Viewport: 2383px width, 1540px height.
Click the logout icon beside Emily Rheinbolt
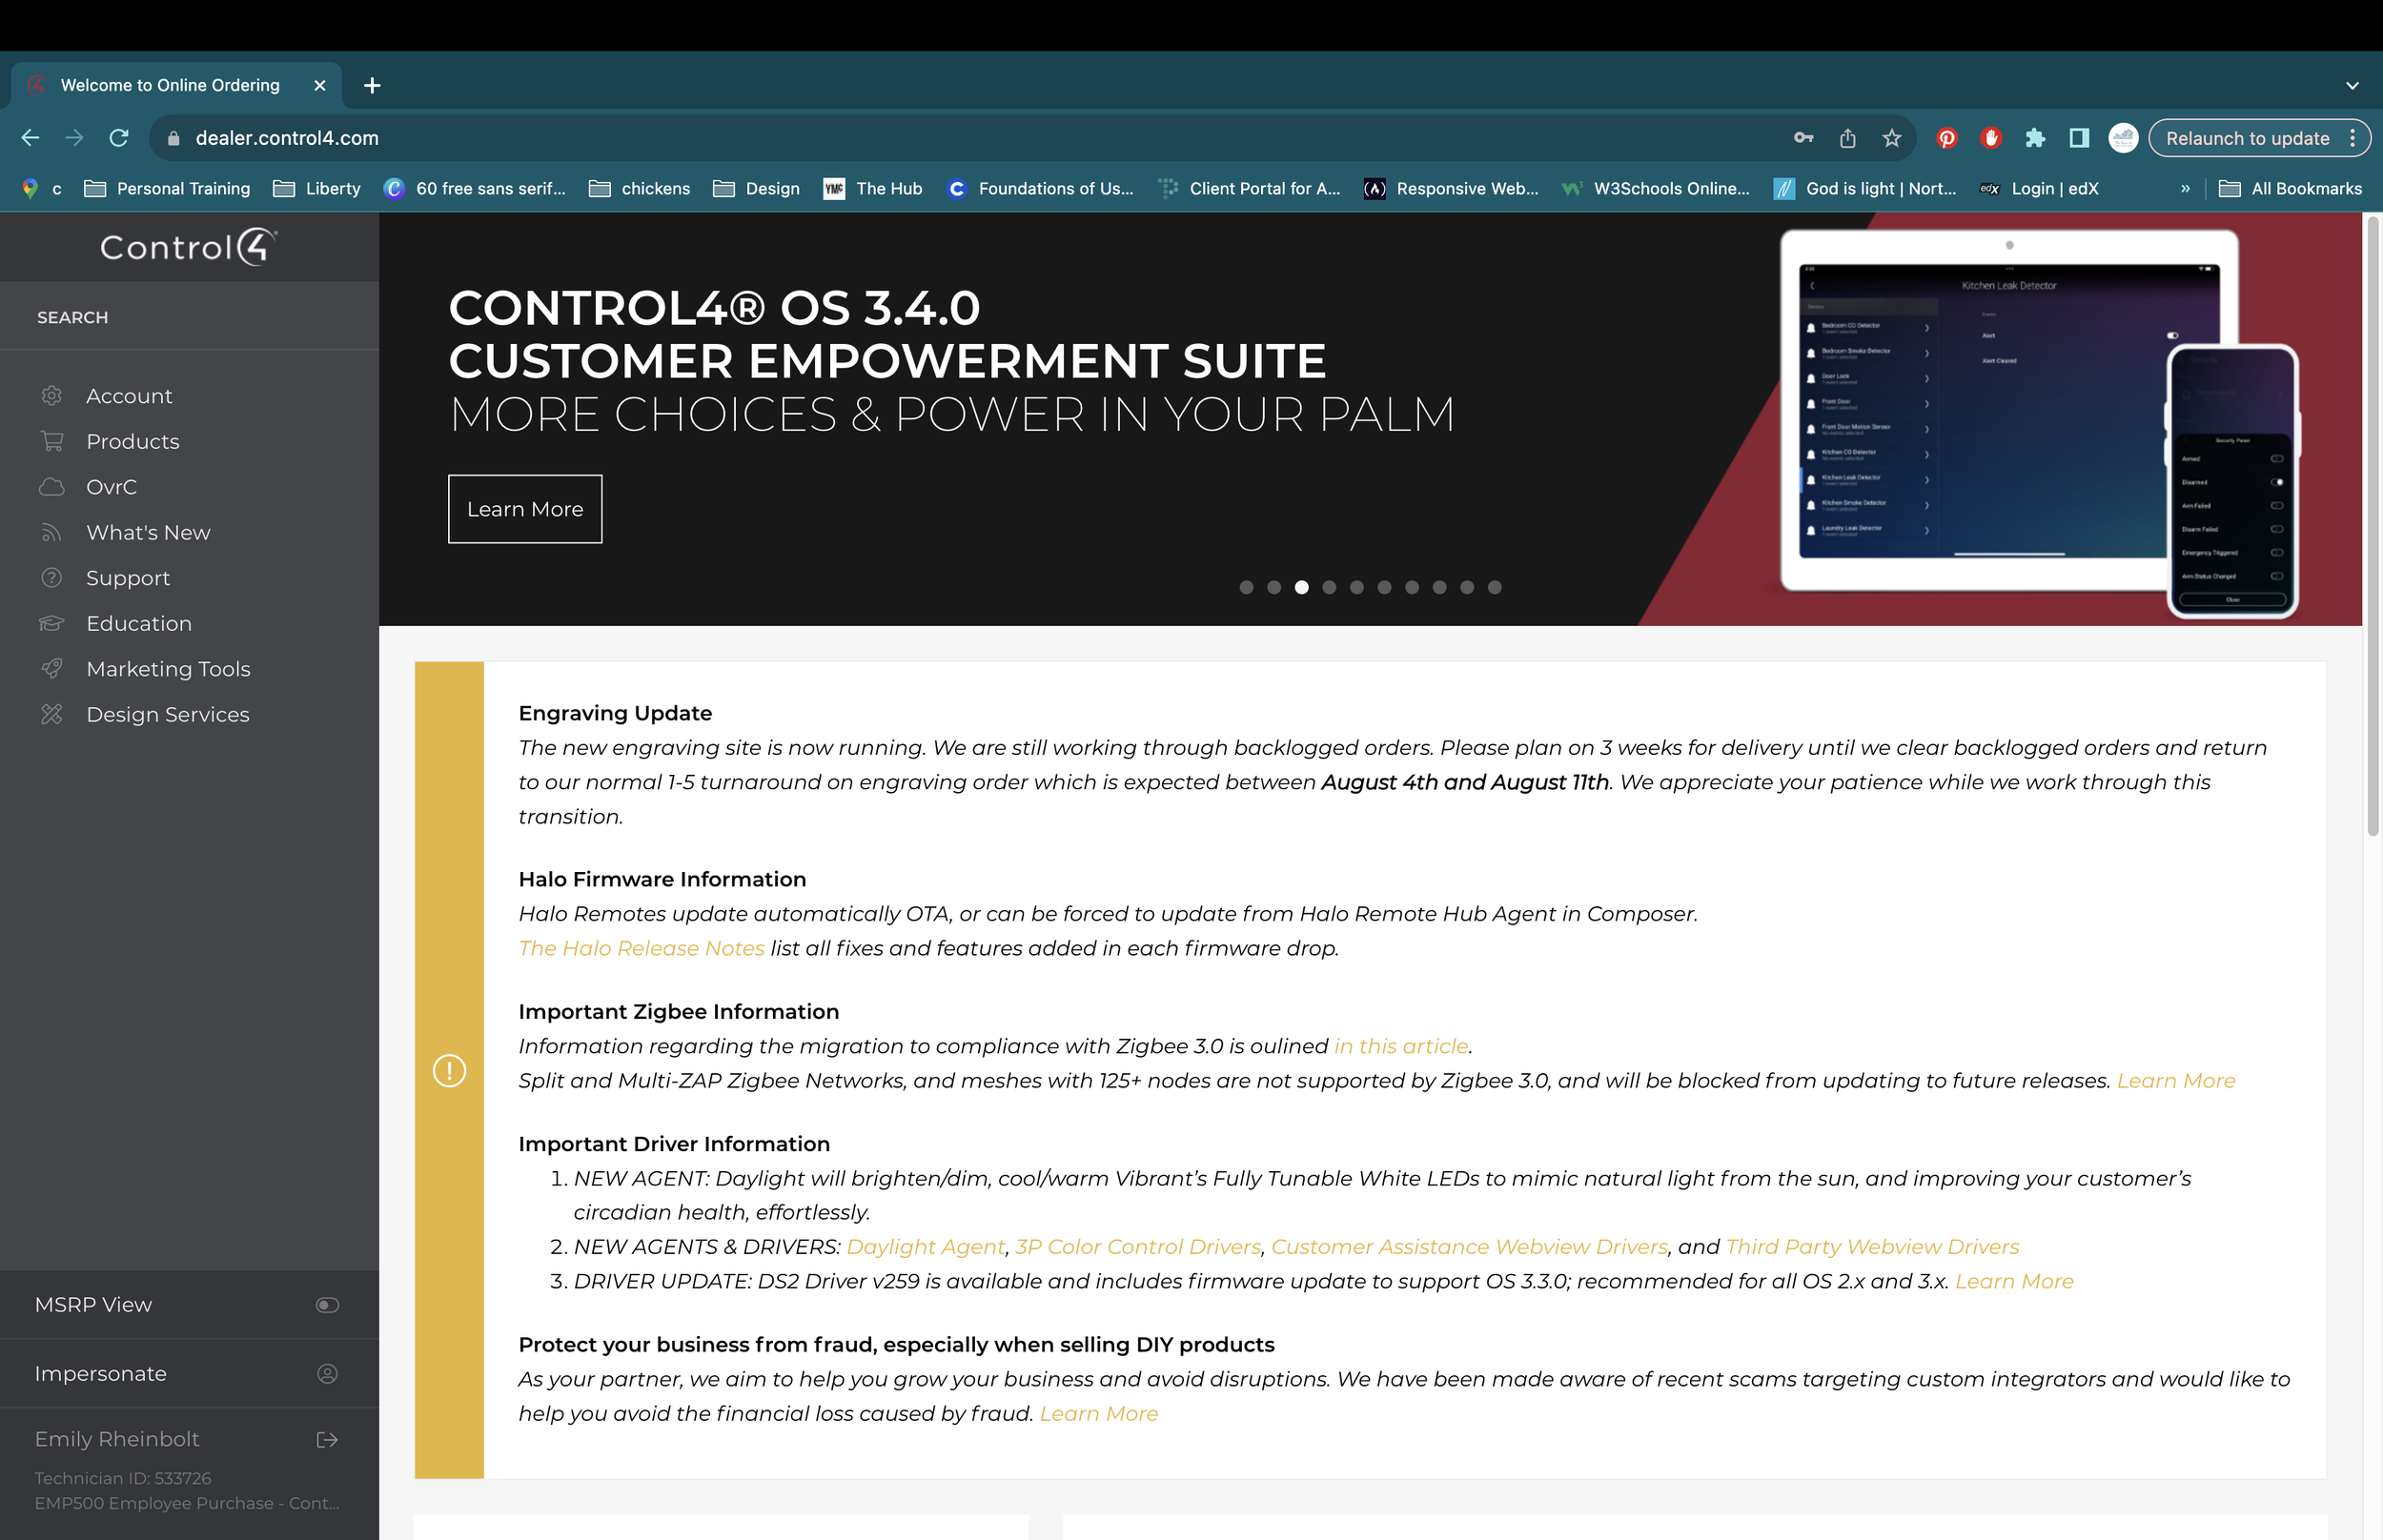point(327,1439)
